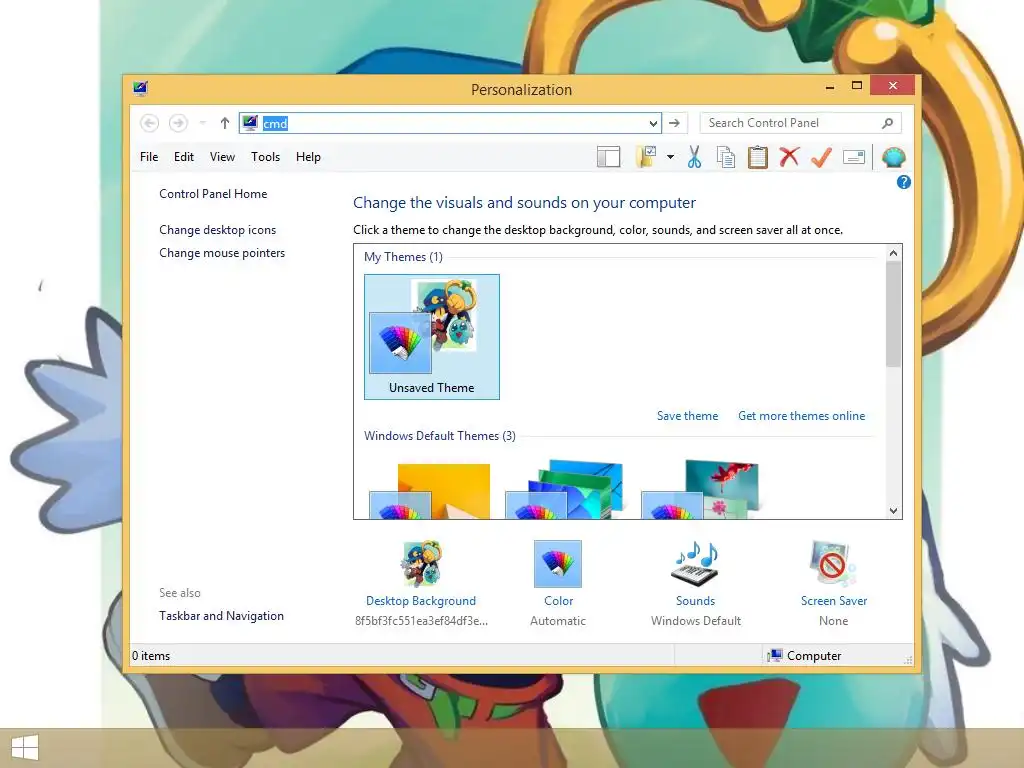Click the search magnifier icon

coord(888,123)
